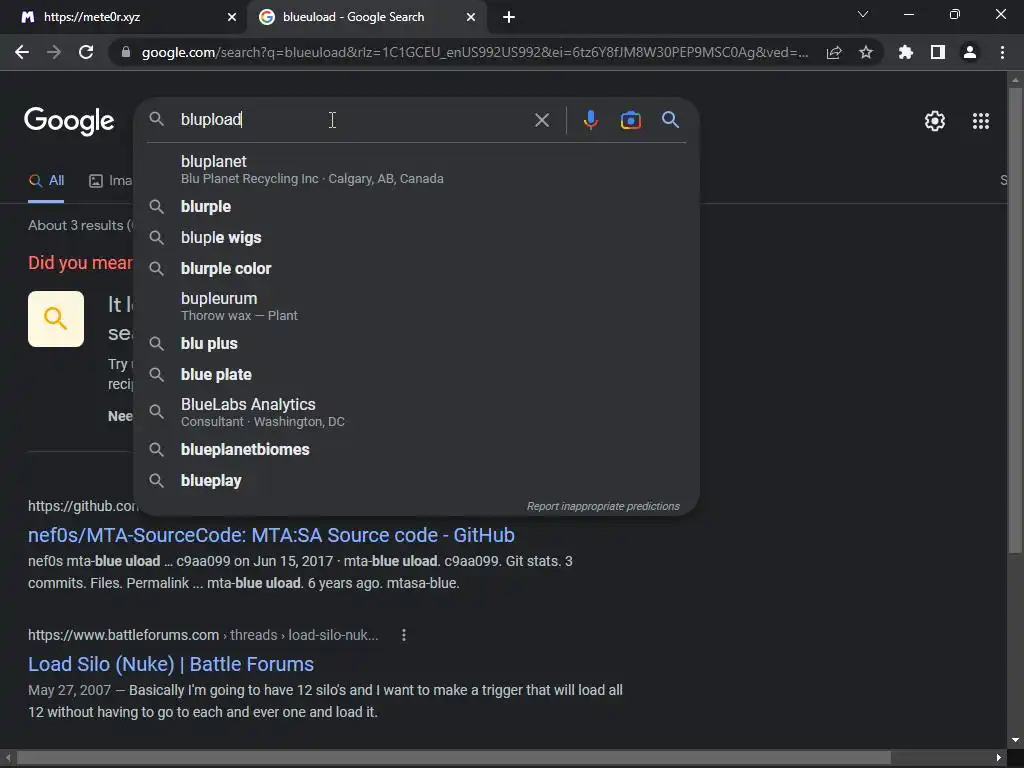Click the Google logo
The width and height of the screenshot is (1024, 768).
click(x=69, y=121)
